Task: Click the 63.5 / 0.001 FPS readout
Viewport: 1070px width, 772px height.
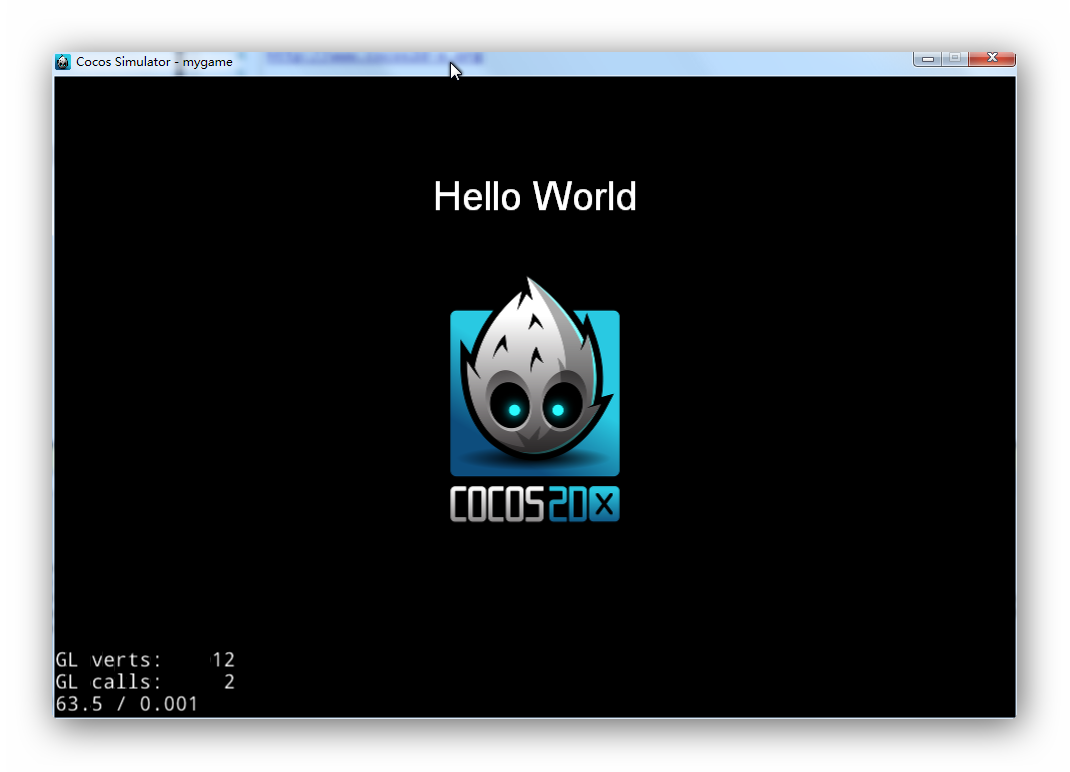Action: (x=126, y=704)
